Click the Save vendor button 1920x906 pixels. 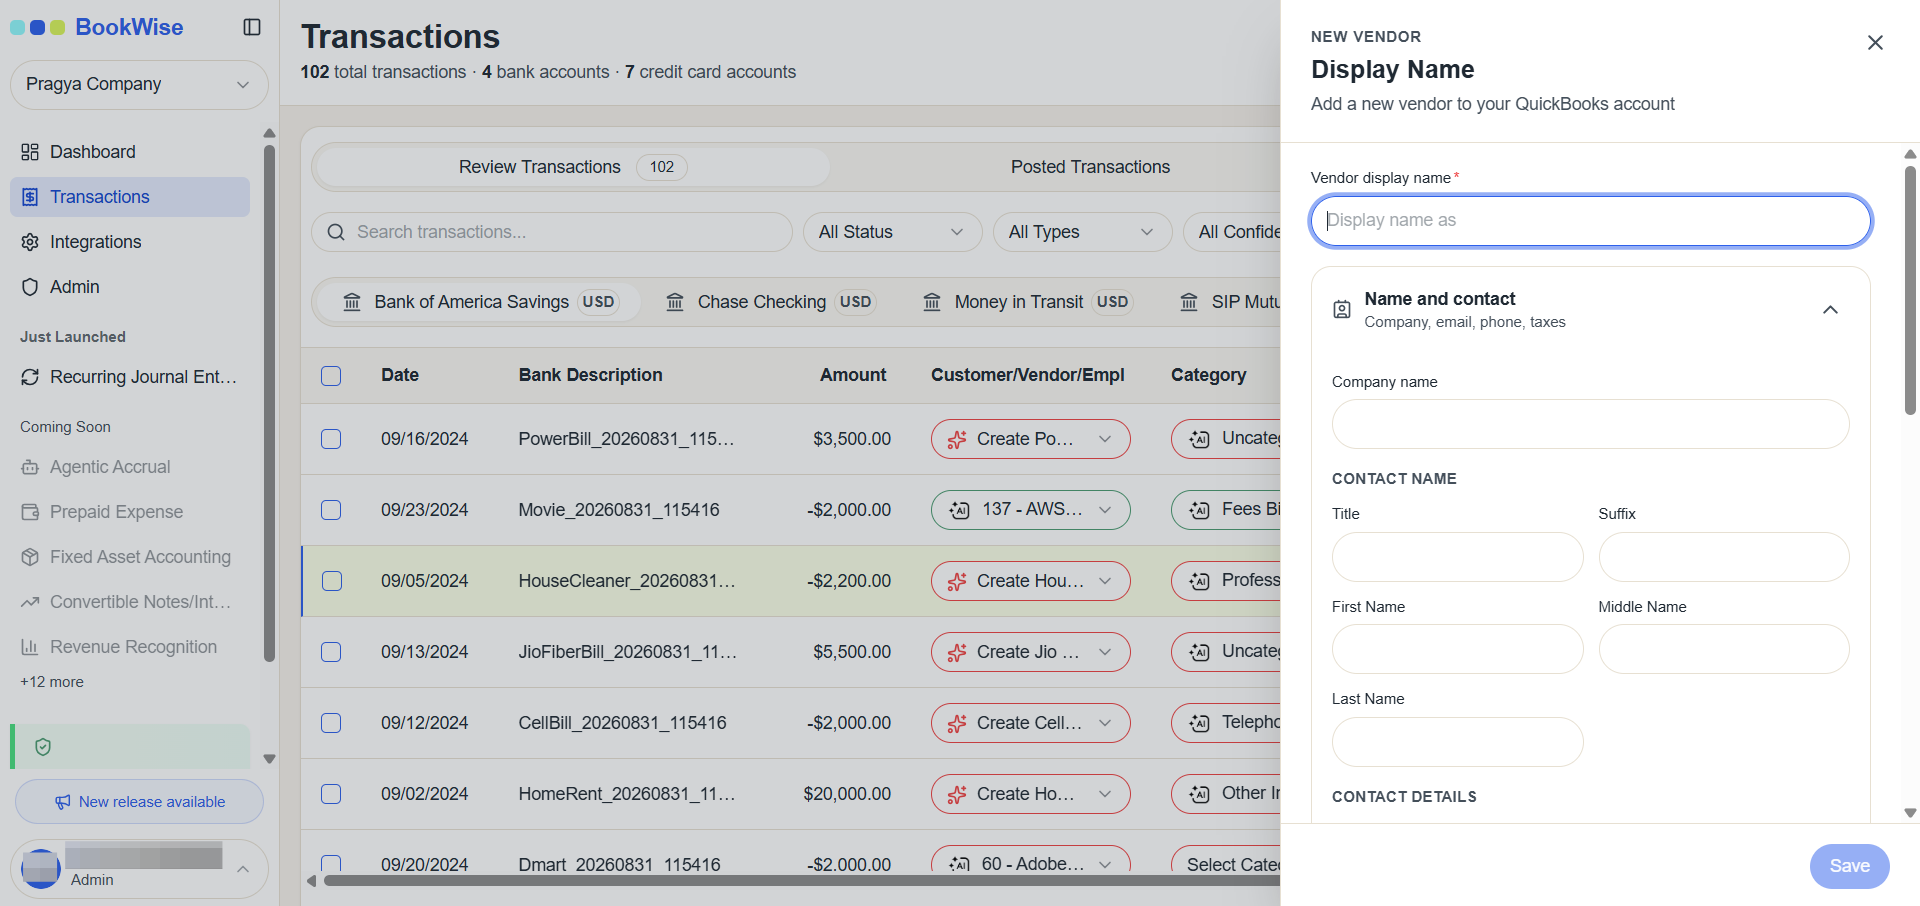tap(1849, 866)
